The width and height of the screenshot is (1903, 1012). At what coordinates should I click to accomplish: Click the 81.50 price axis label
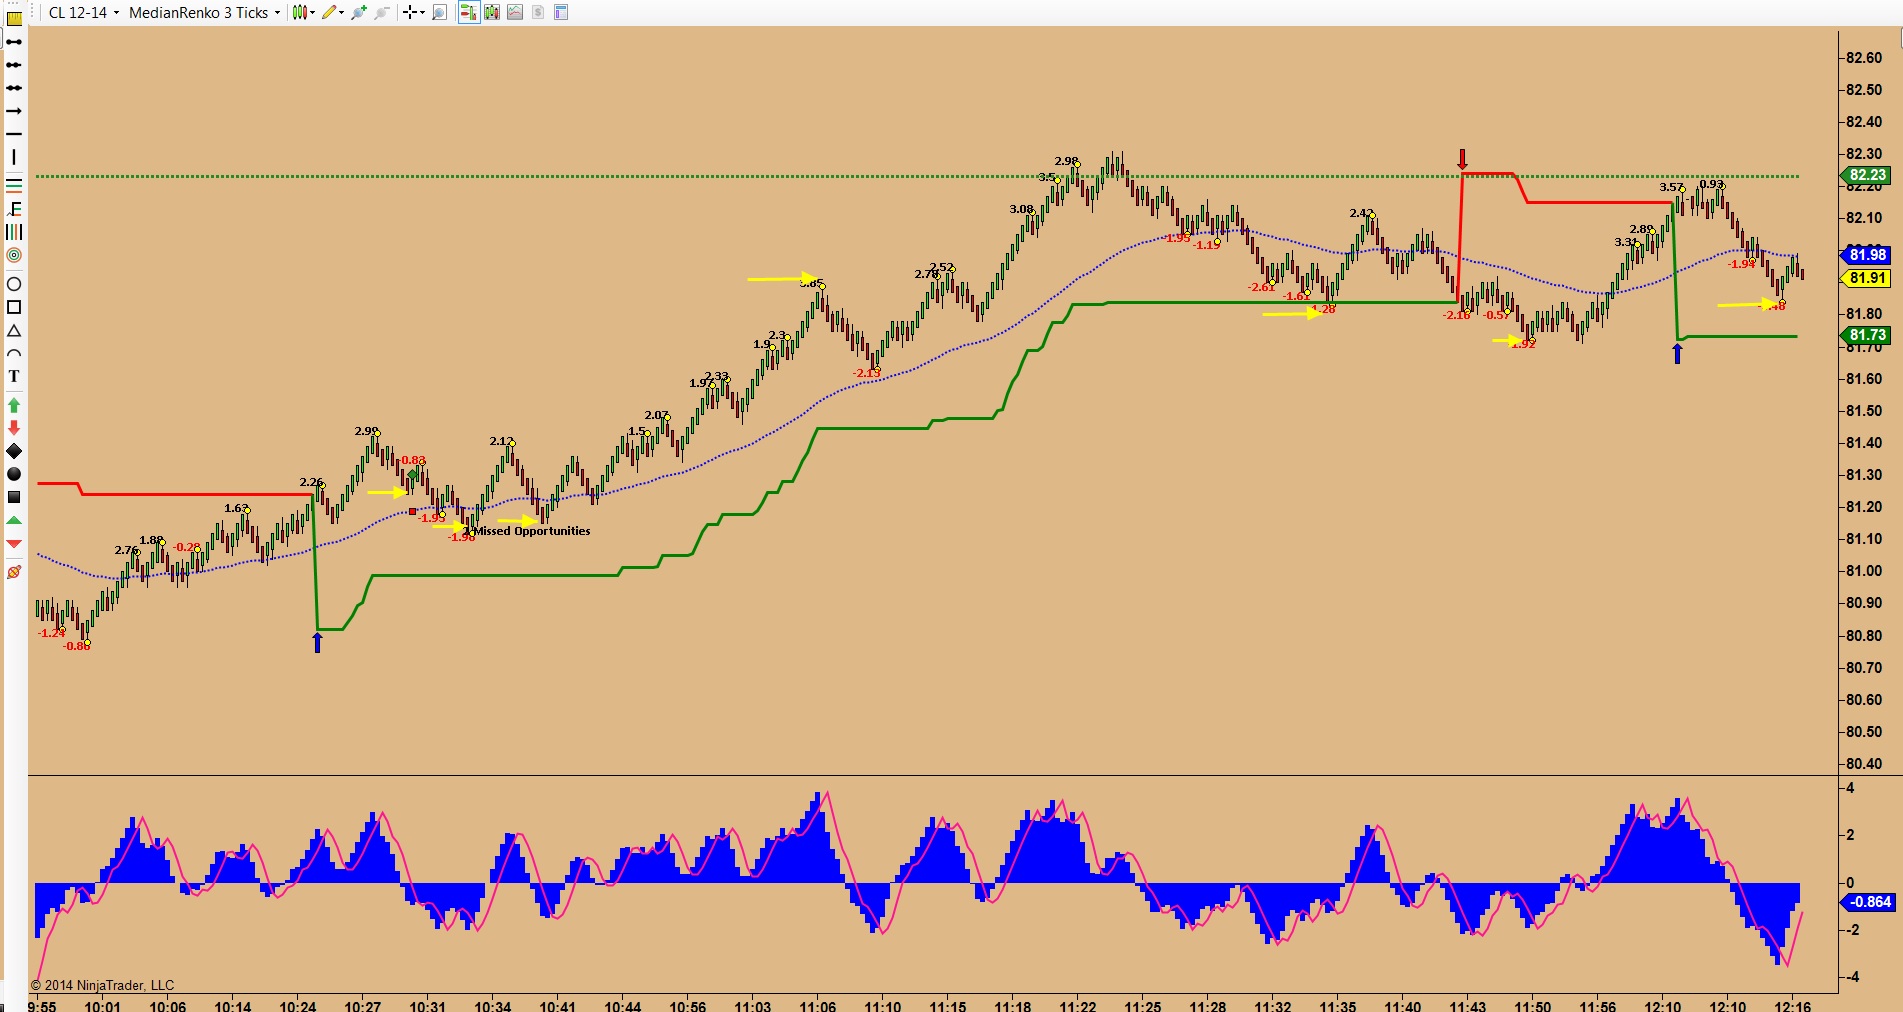pos(1864,411)
